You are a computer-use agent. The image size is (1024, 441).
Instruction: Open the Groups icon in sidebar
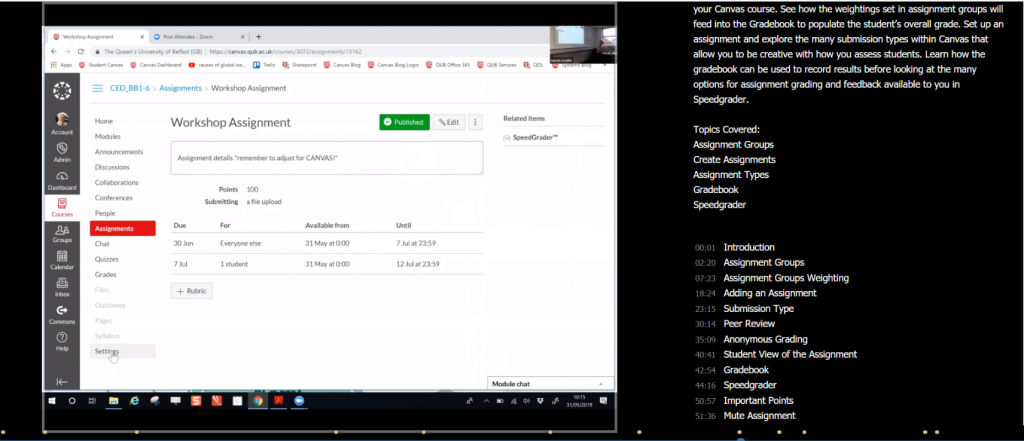62,233
